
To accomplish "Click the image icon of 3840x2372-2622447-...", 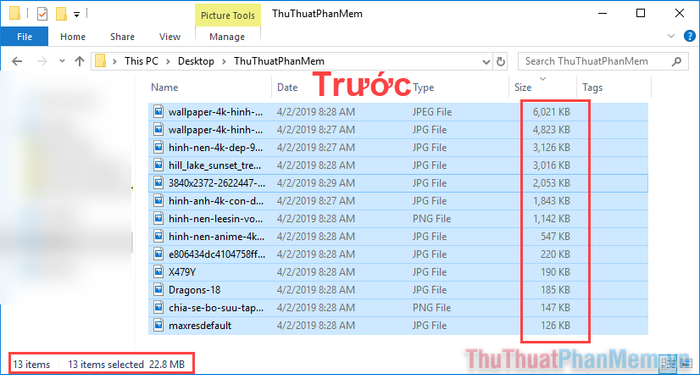I will point(158,183).
